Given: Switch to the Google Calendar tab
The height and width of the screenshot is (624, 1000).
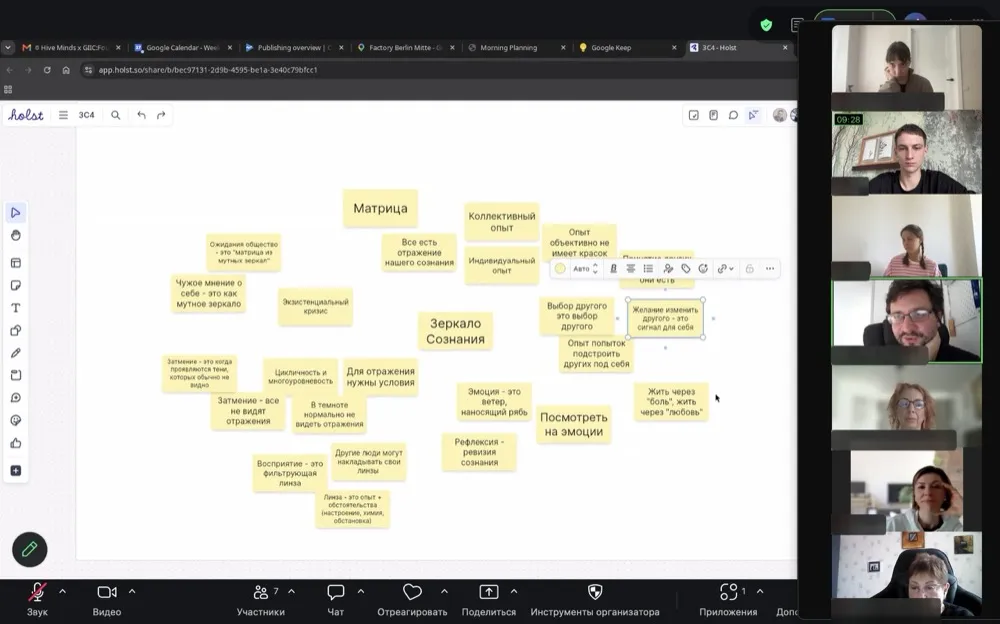Looking at the screenshot, I should [182, 47].
